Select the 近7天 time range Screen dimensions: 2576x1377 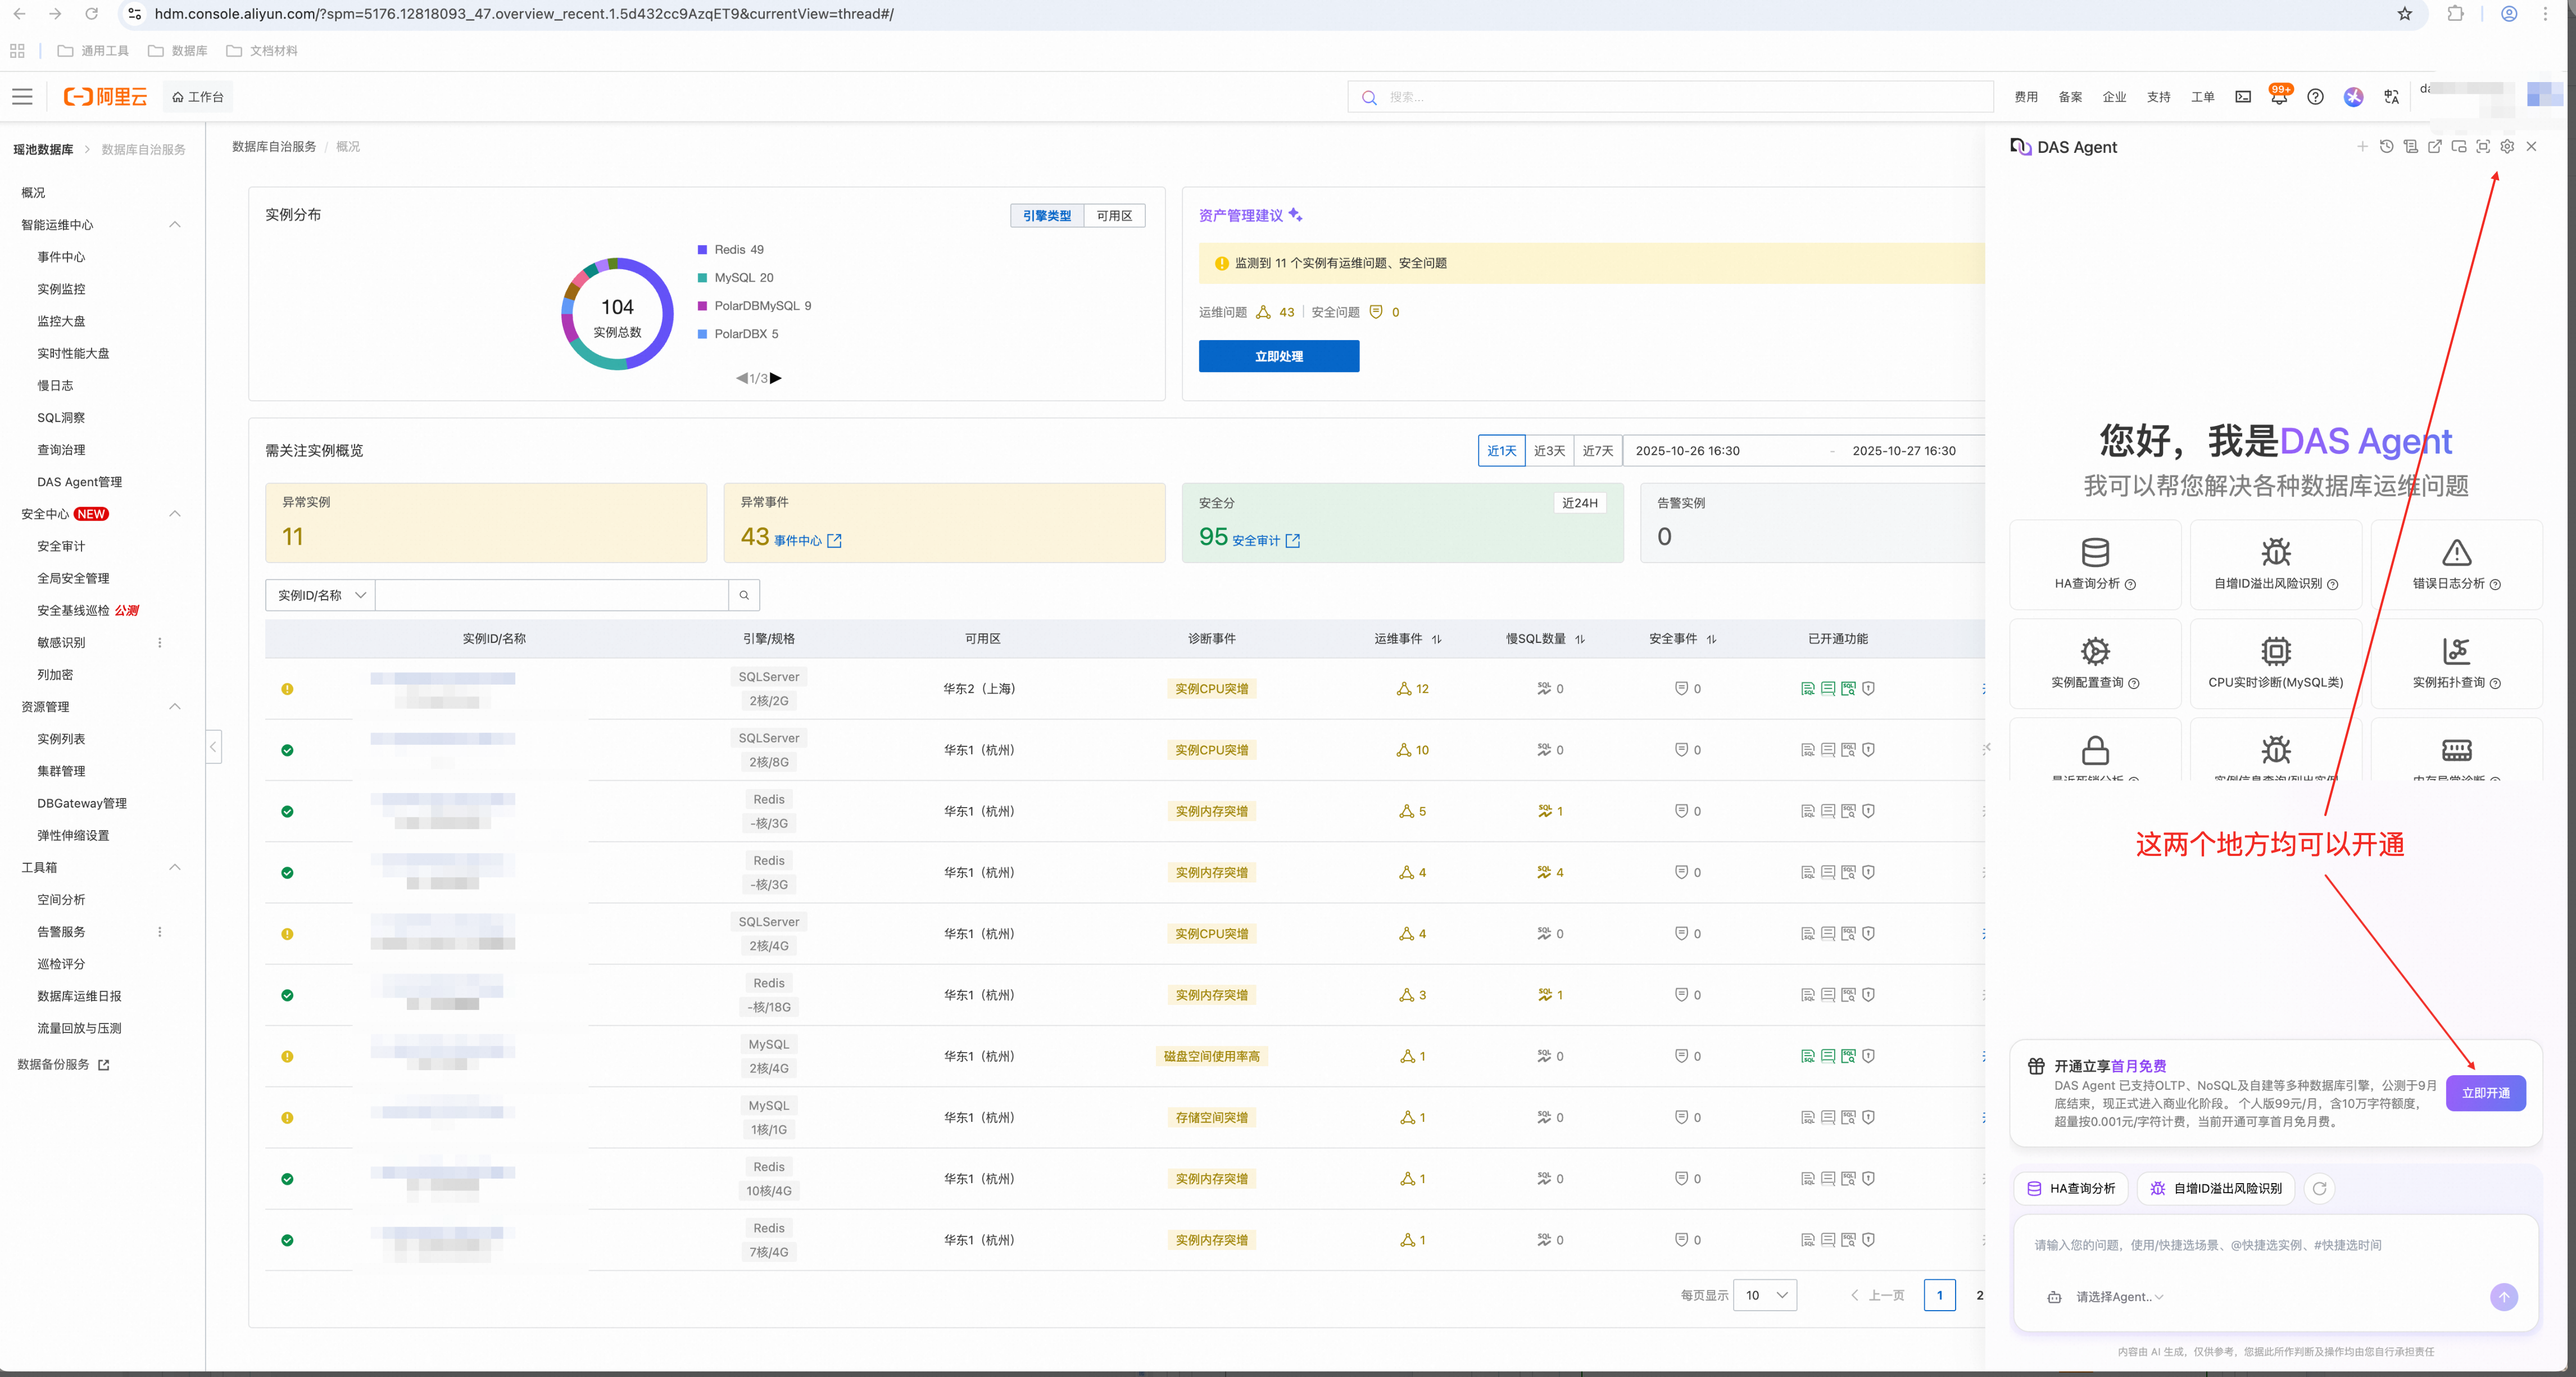(1597, 451)
